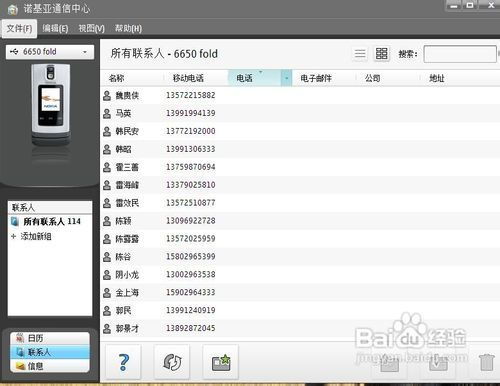Click the help question mark icon

coord(123,362)
